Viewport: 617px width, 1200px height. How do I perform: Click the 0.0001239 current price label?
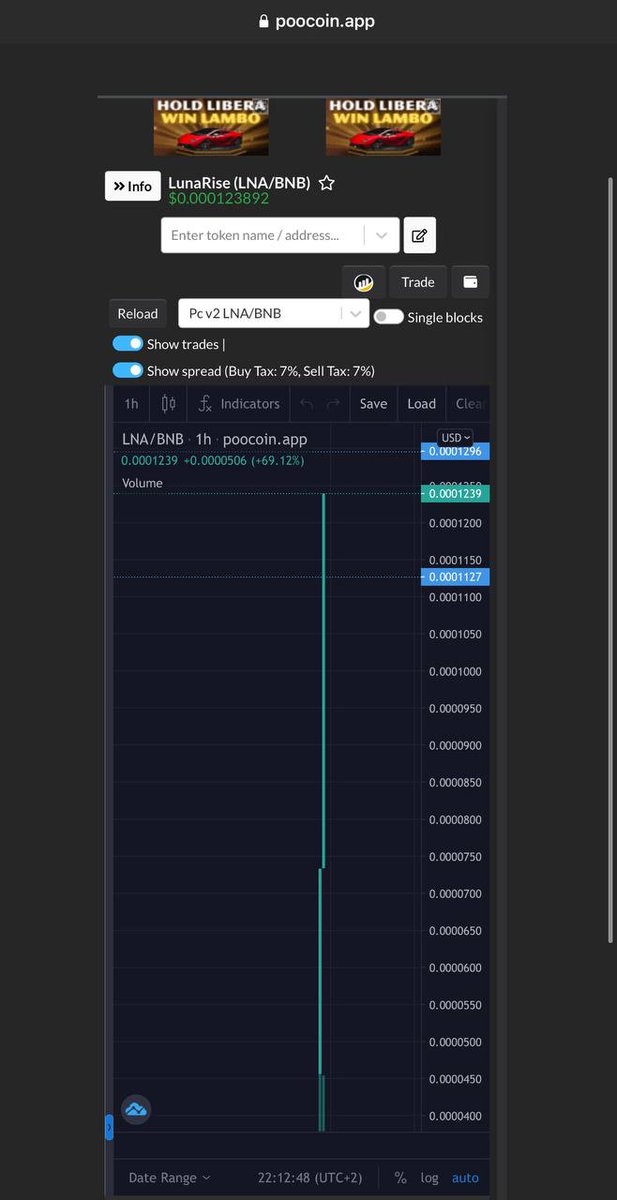click(x=455, y=494)
